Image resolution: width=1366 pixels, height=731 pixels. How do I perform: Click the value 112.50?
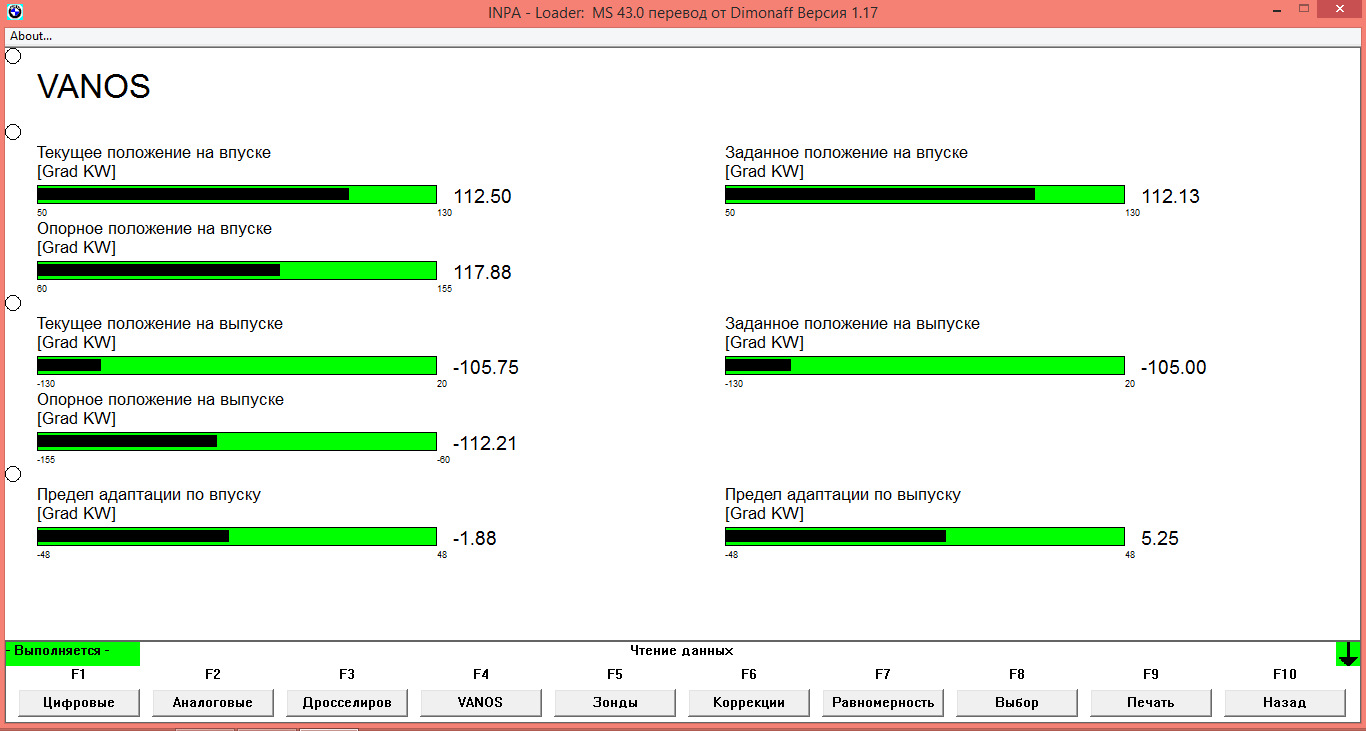(483, 197)
